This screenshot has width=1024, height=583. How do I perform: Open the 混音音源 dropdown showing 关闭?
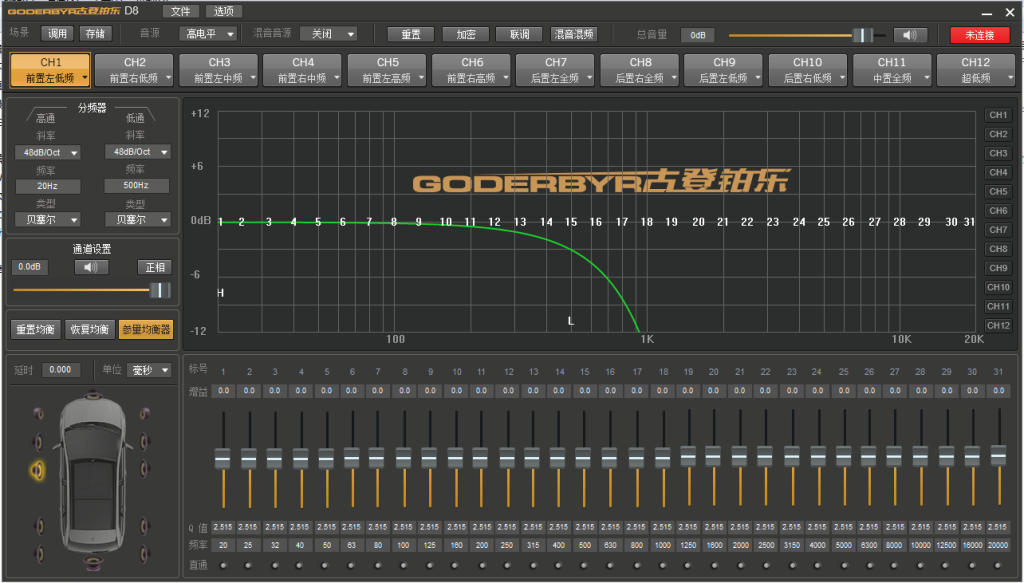[x=328, y=34]
